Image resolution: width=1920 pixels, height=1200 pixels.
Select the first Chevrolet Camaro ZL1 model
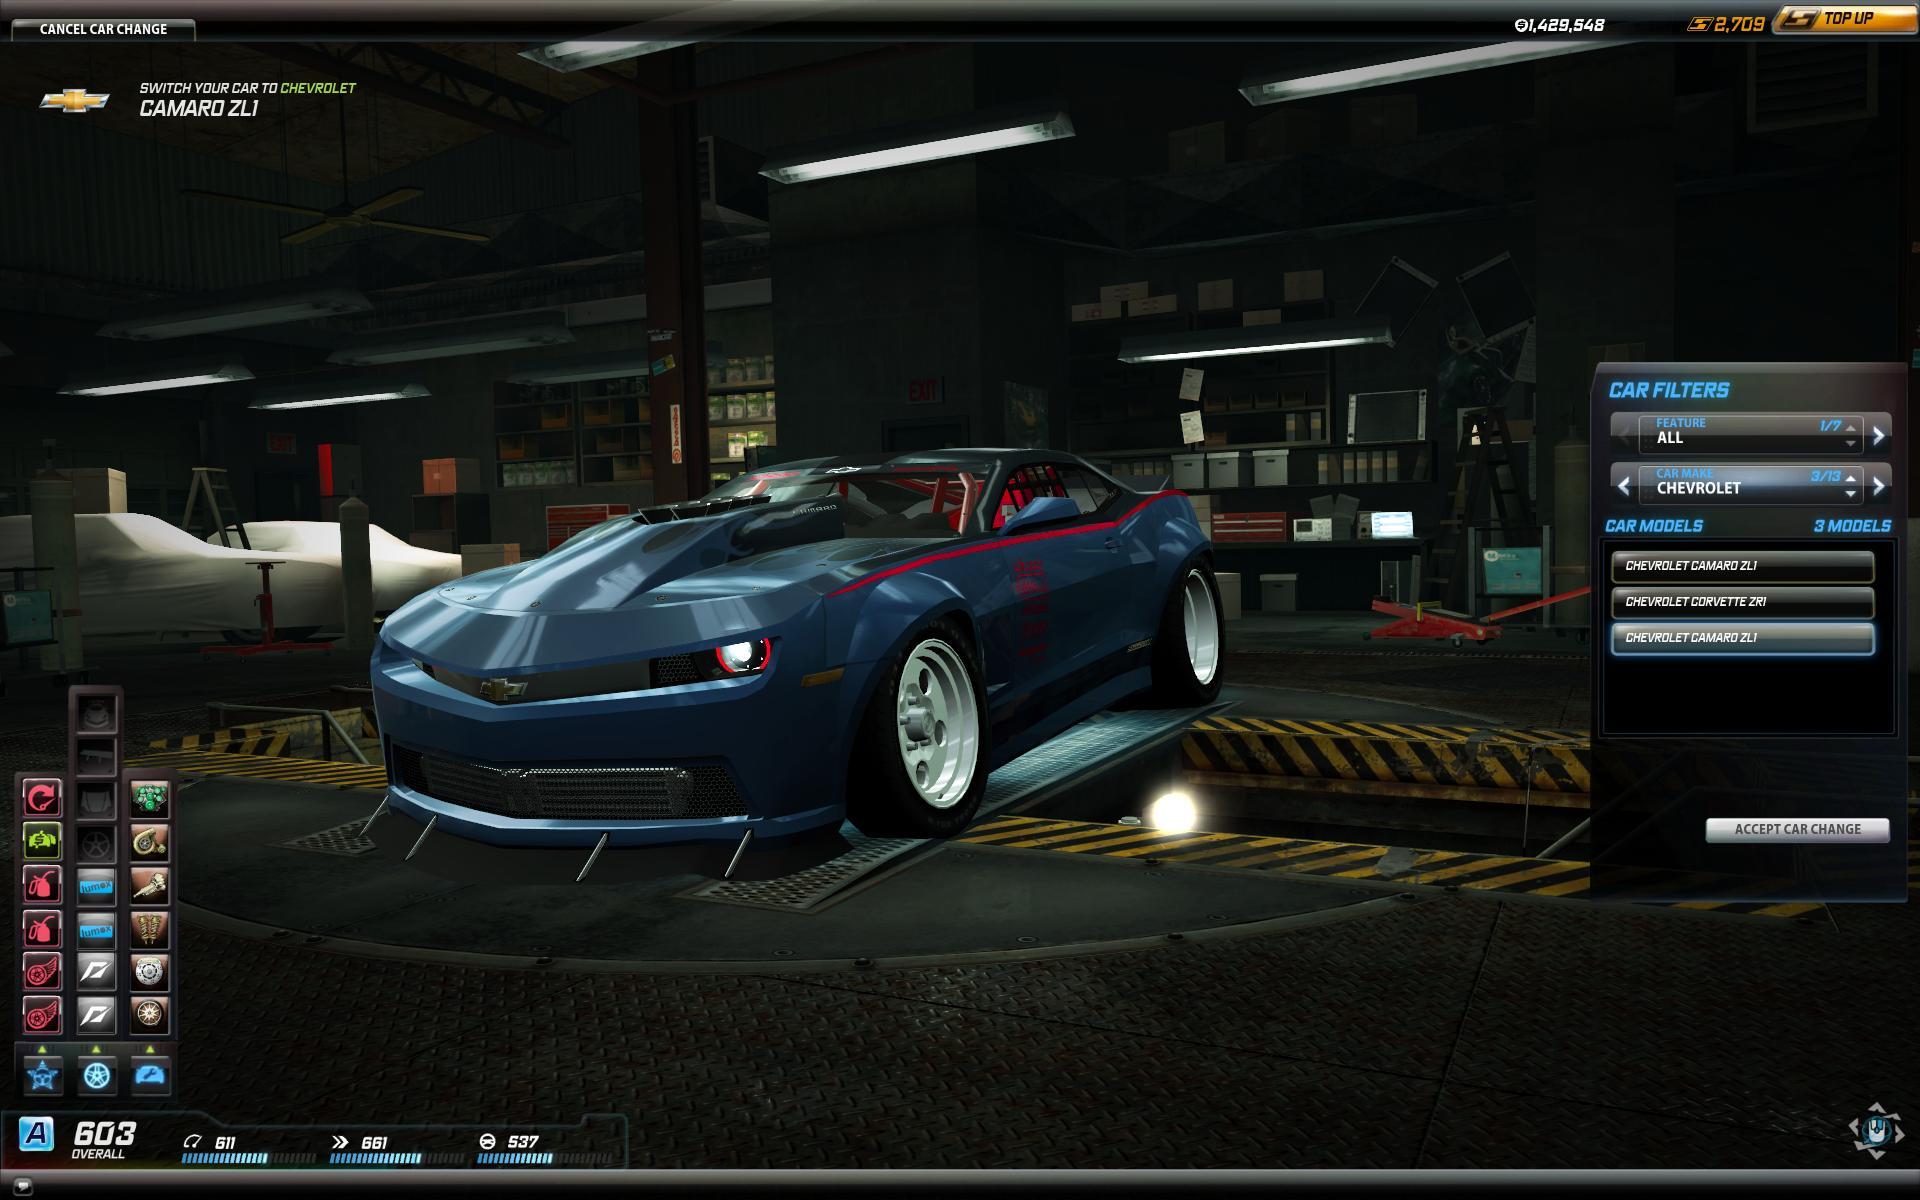tap(1742, 566)
